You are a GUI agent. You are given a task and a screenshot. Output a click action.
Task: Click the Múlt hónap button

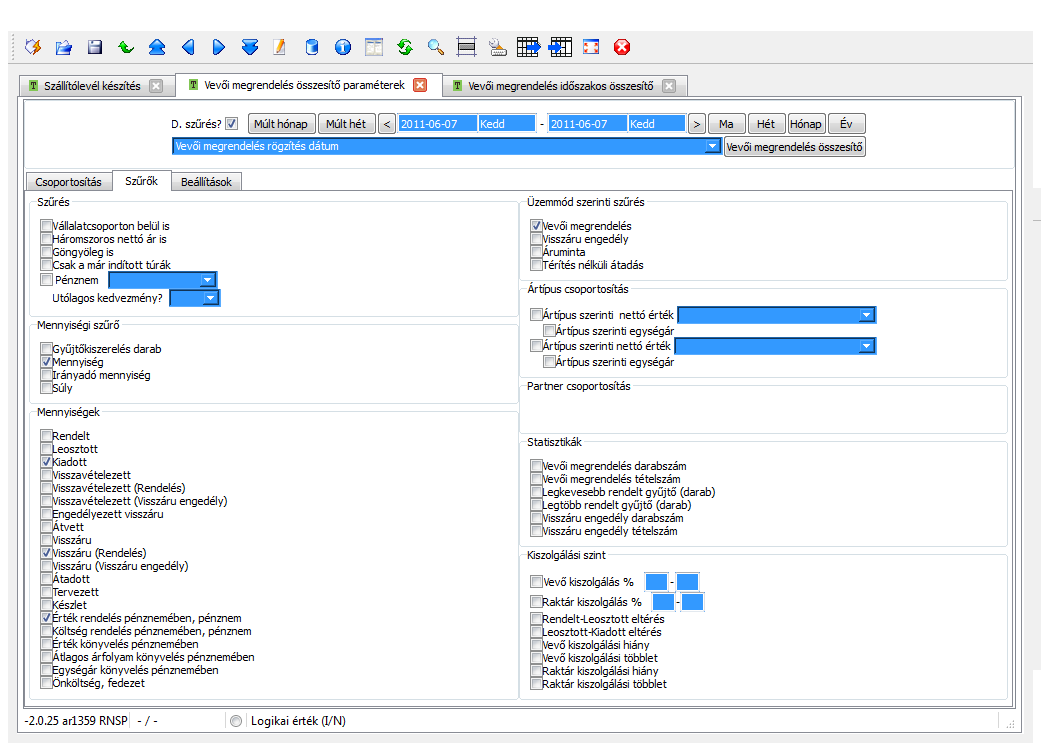point(281,124)
